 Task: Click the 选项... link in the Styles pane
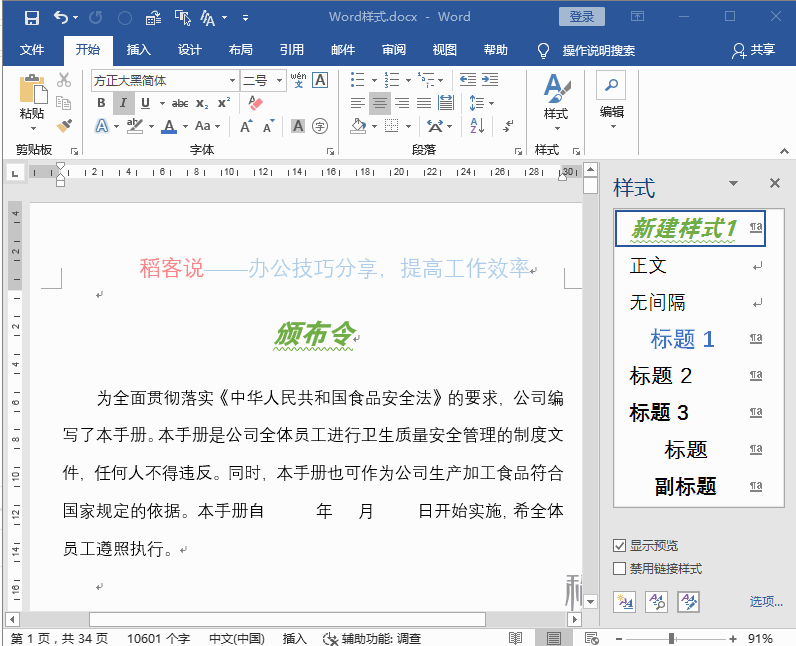coord(766,601)
